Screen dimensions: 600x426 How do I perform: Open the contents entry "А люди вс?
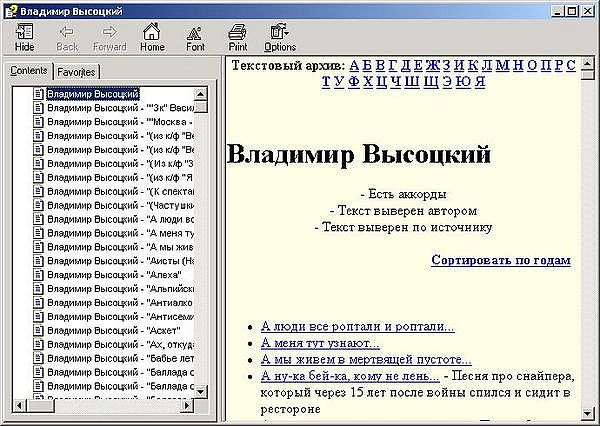[121, 219]
